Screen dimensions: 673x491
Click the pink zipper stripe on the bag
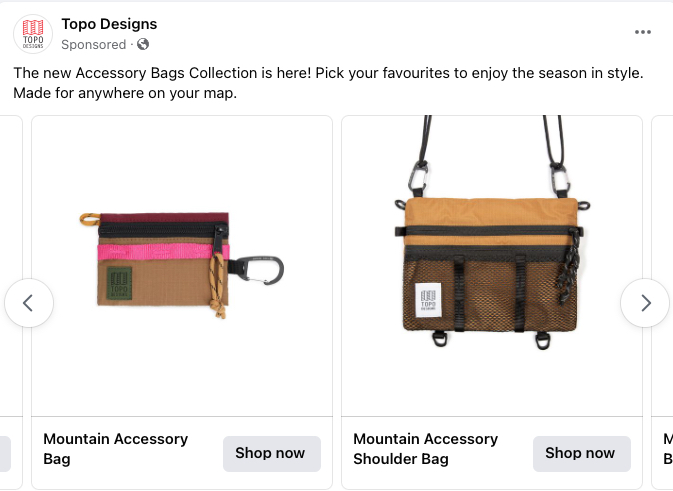(160, 251)
